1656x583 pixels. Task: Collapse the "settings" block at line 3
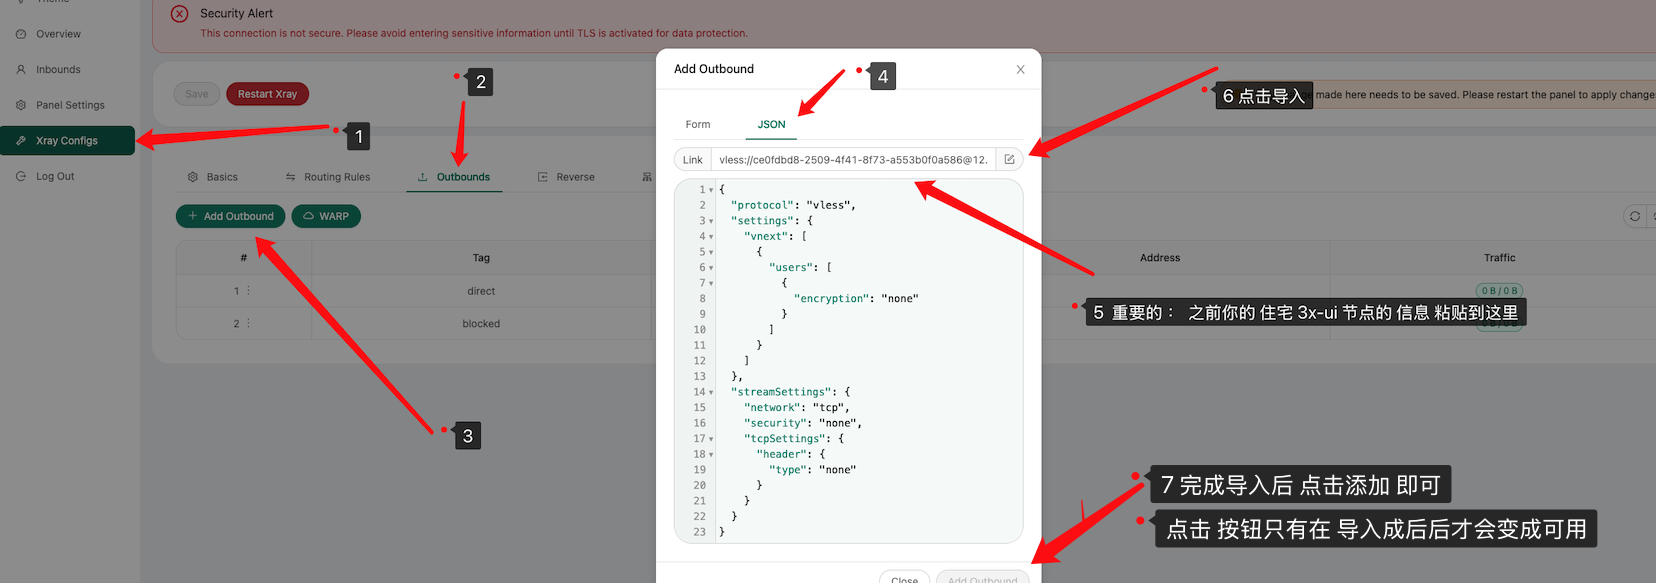coord(711,221)
